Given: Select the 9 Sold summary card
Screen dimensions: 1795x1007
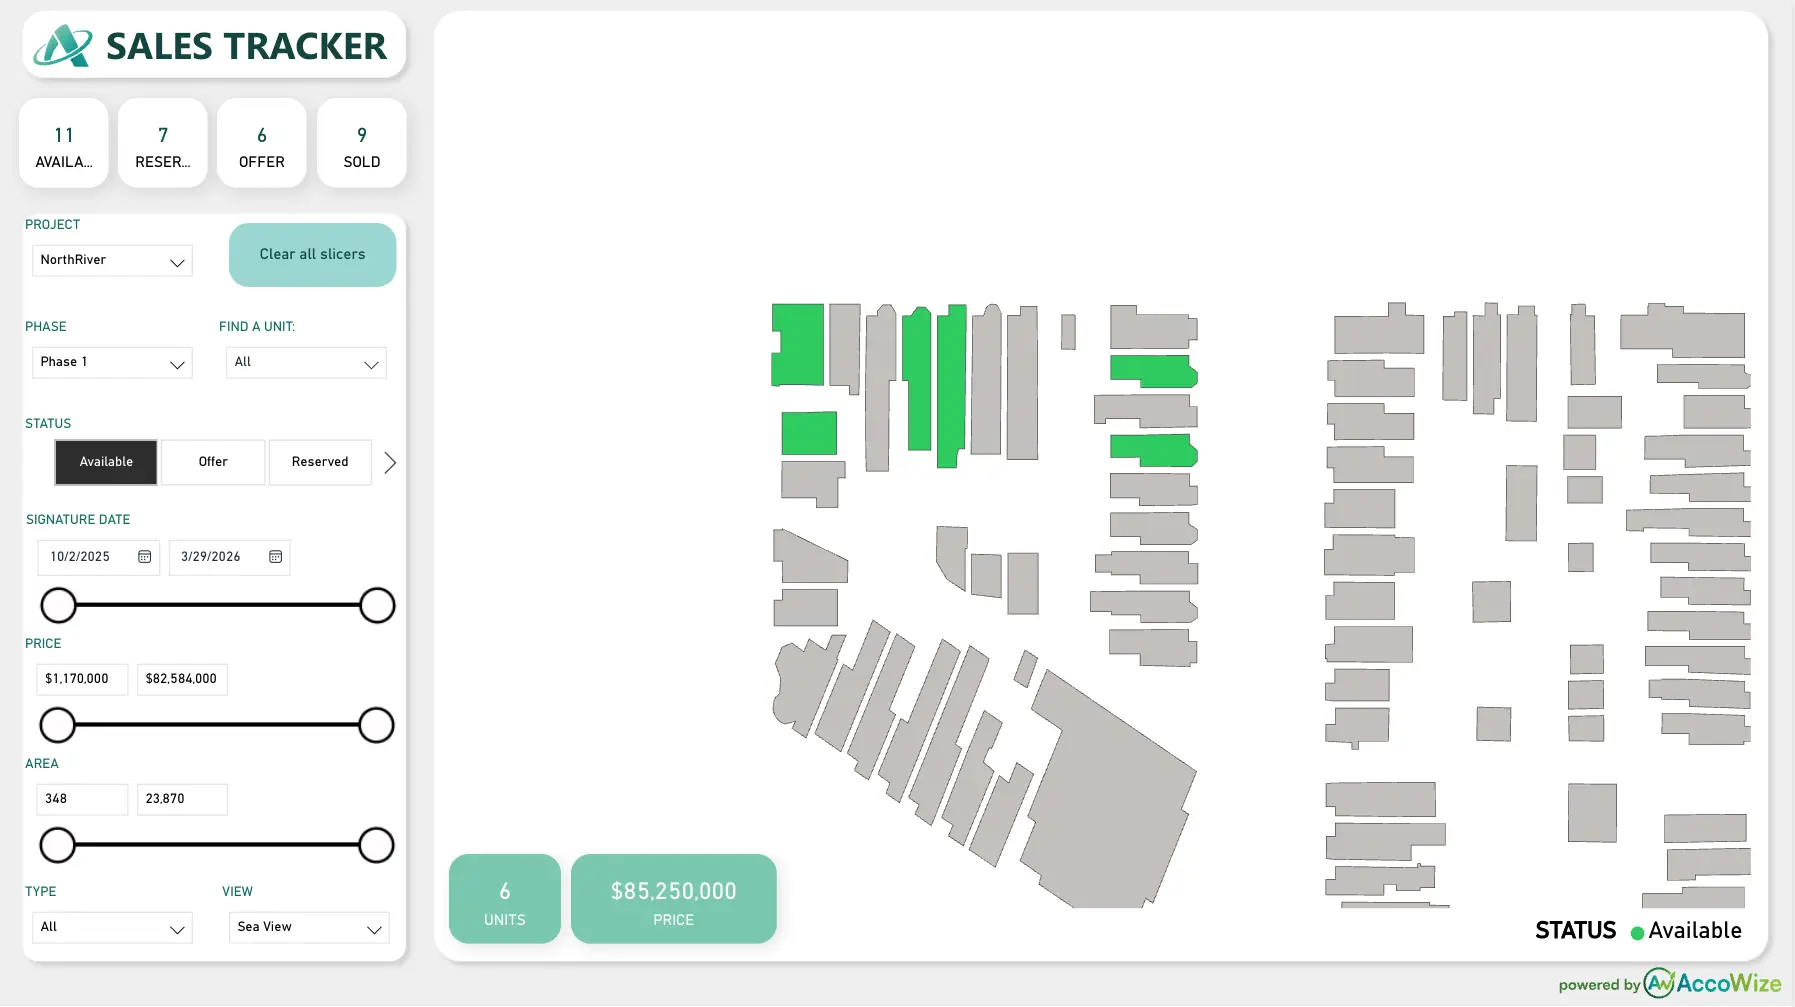Looking at the screenshot, I should (362, 144).
